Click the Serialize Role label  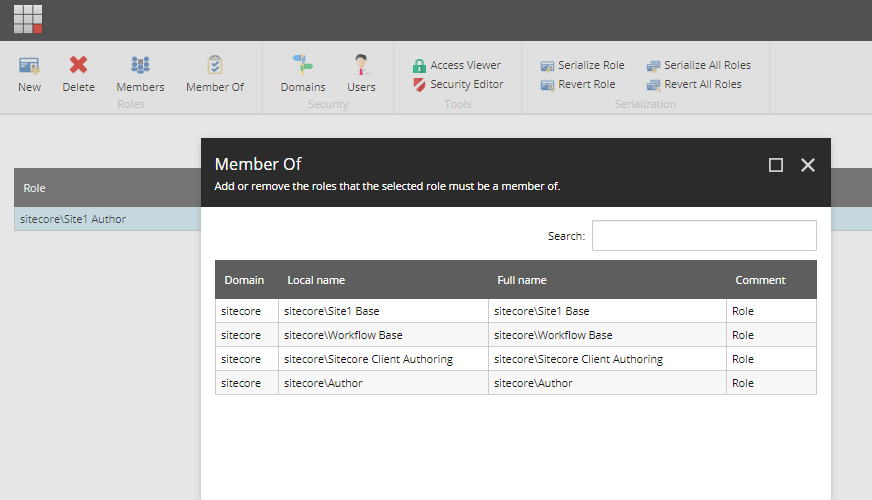(x=591, y=65)
